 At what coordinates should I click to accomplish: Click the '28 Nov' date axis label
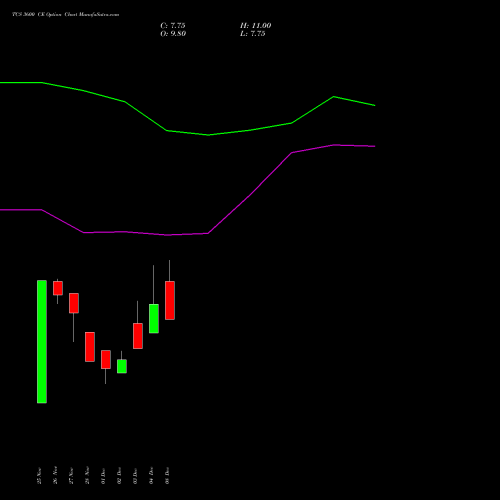(x=87, y=476)
